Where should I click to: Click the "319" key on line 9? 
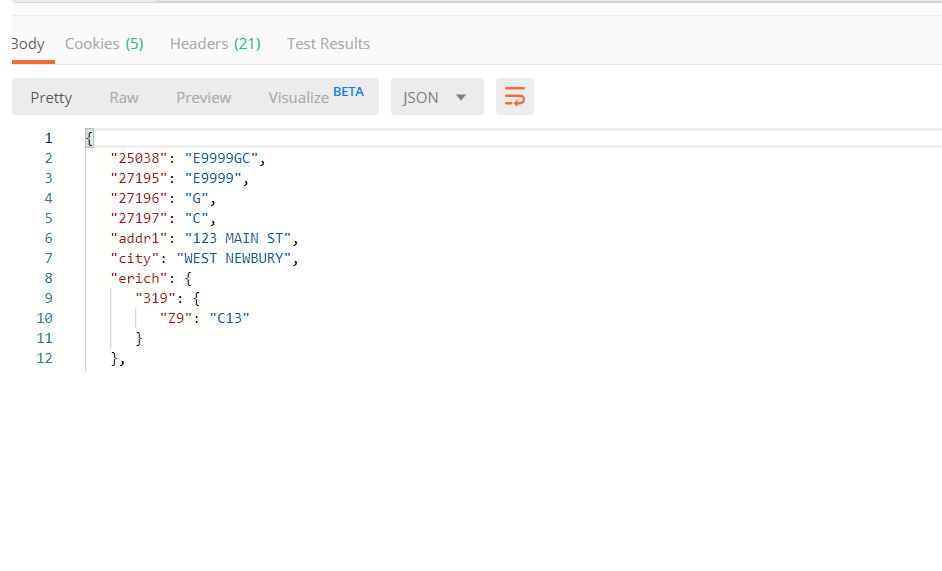coord(155,298)
